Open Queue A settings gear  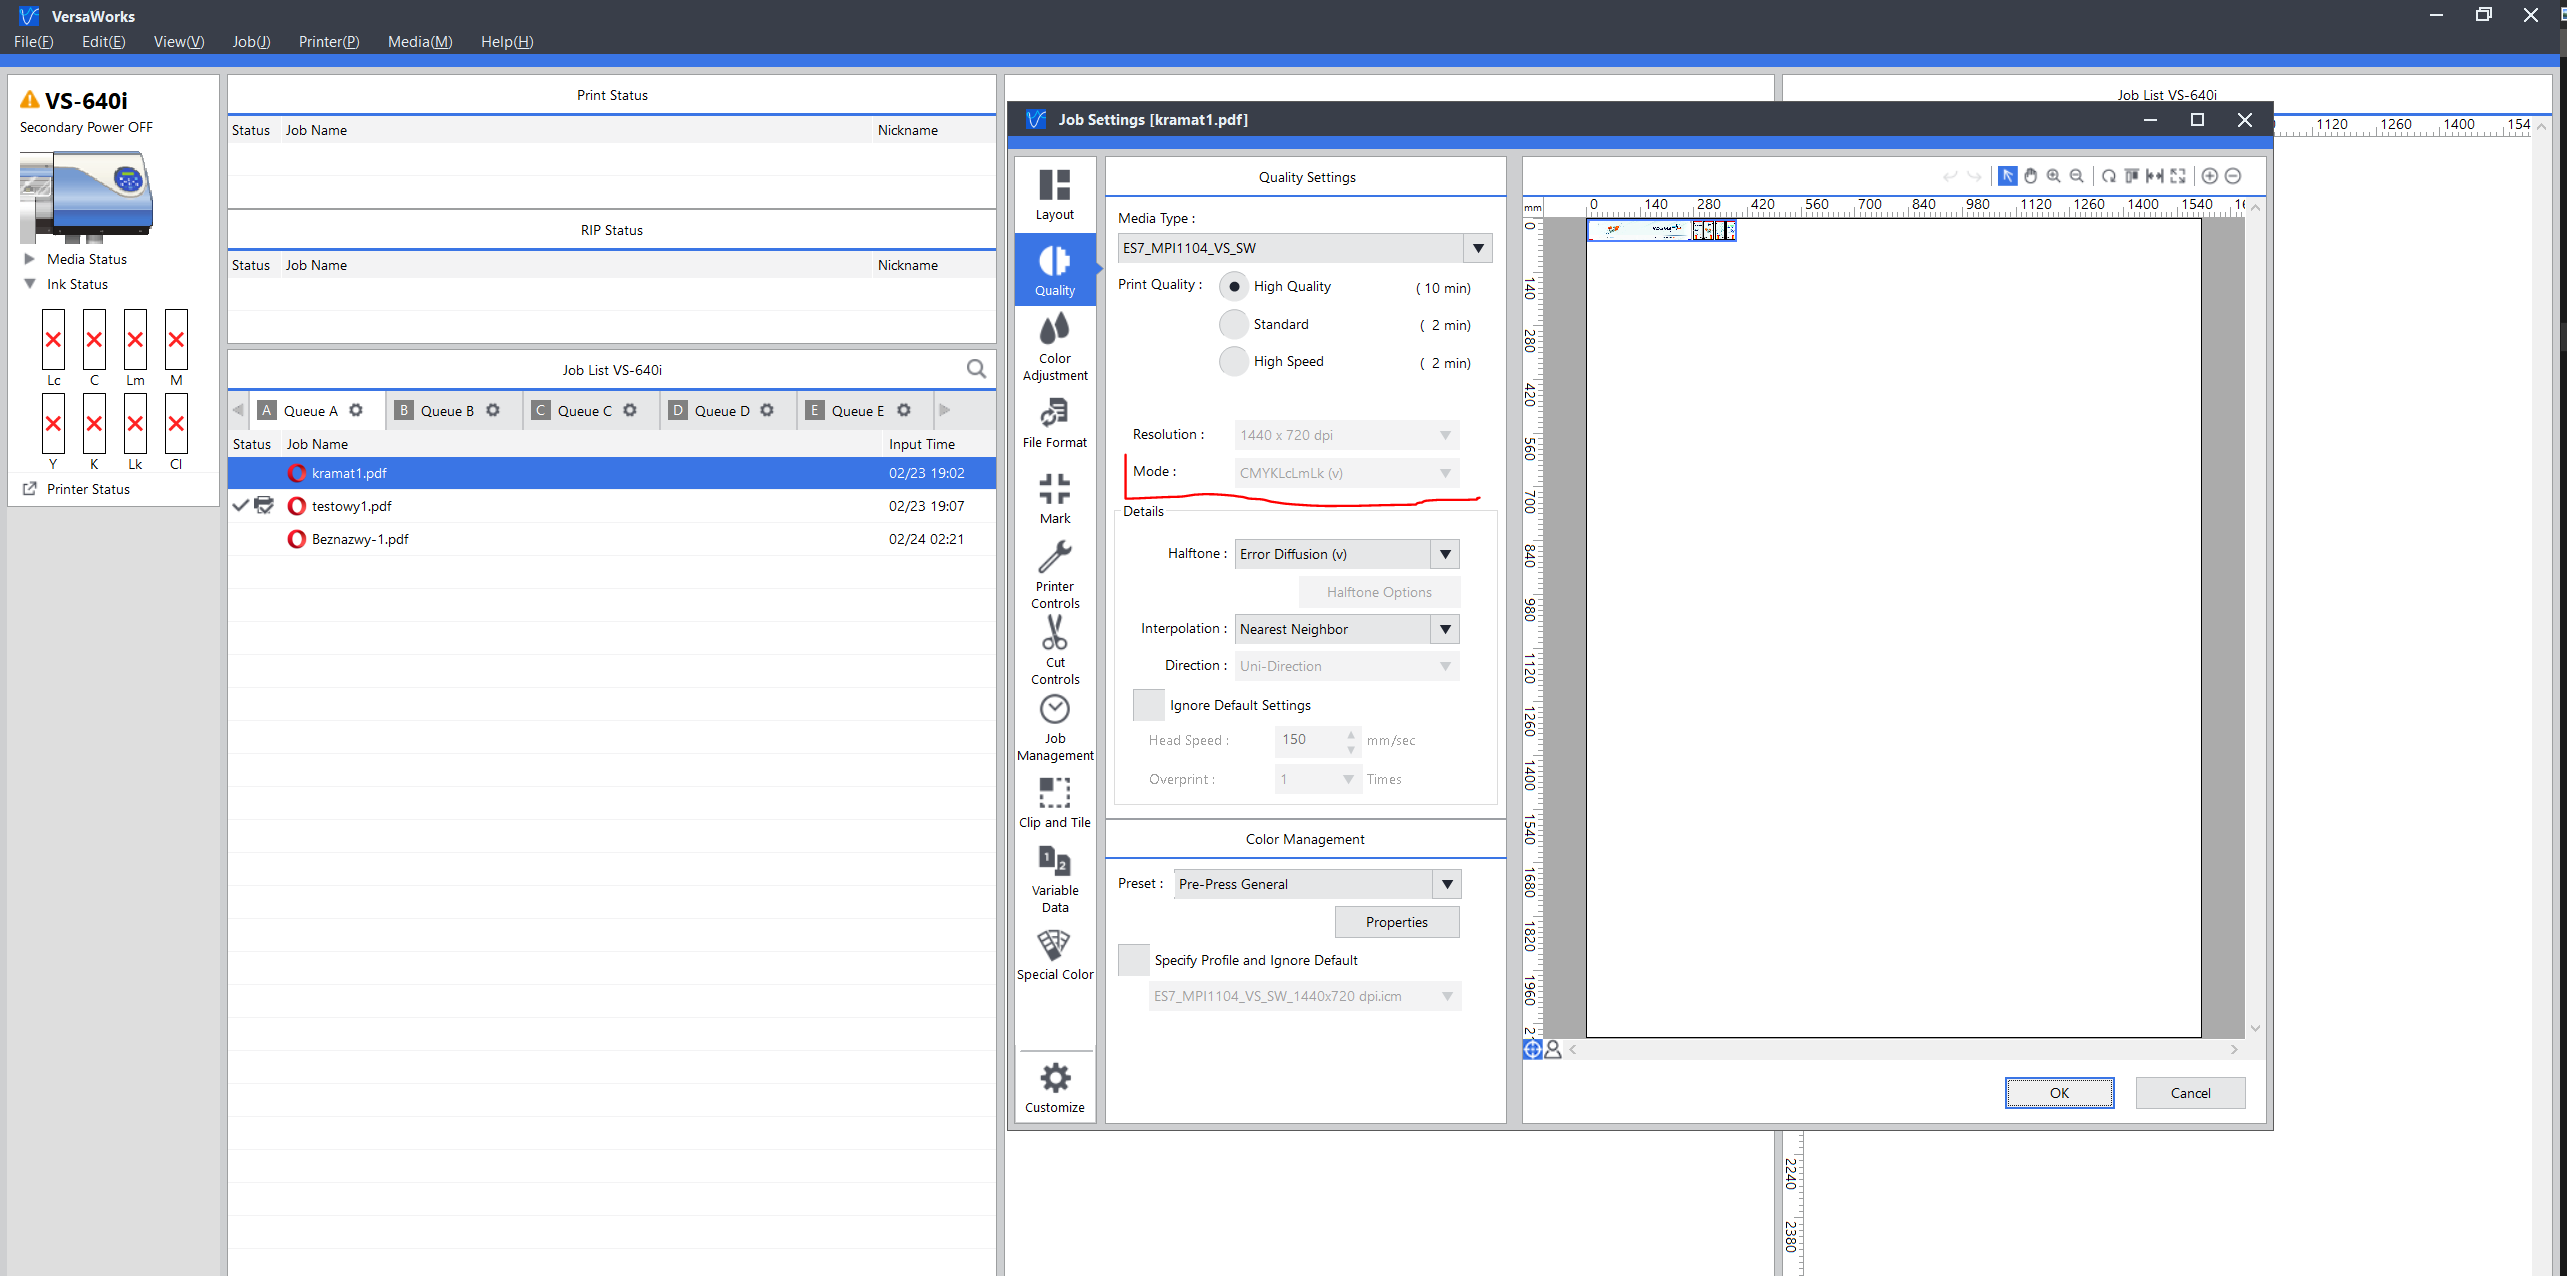(x=356, y=410)
